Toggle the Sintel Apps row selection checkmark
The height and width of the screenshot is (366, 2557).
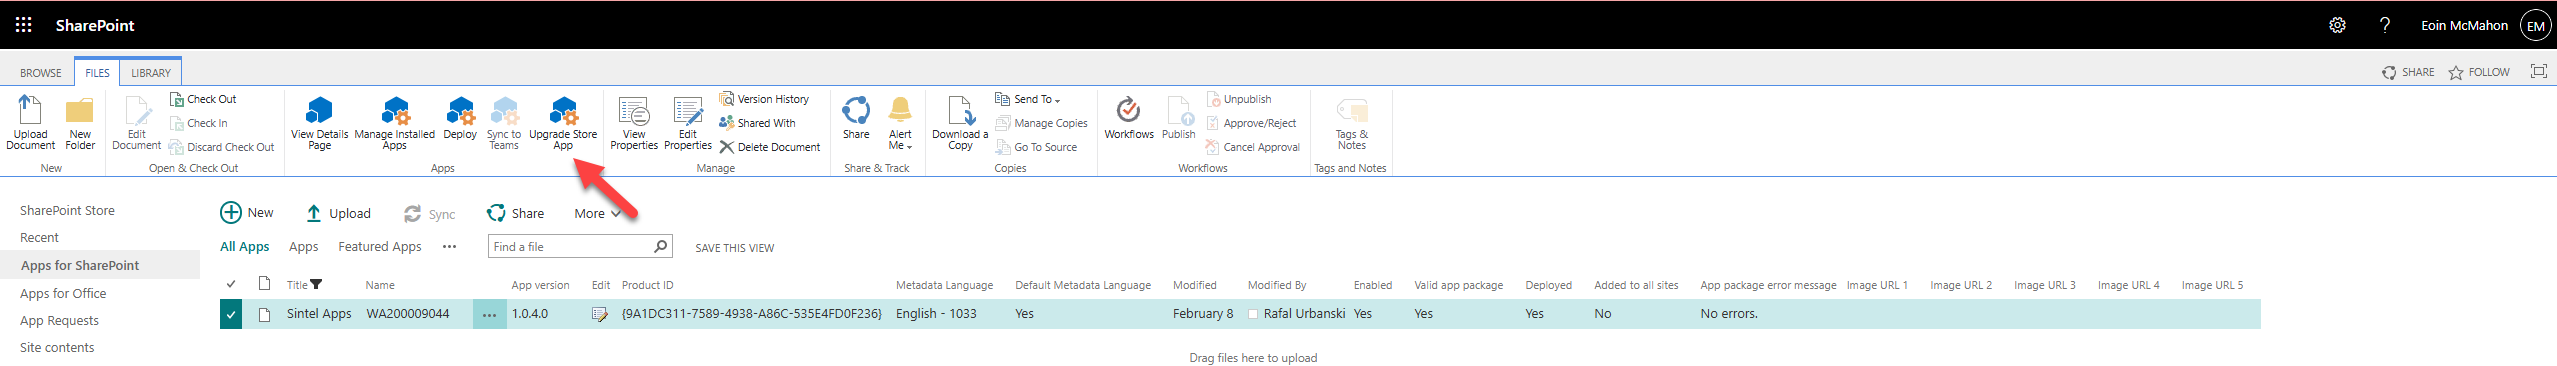[231, 314]
